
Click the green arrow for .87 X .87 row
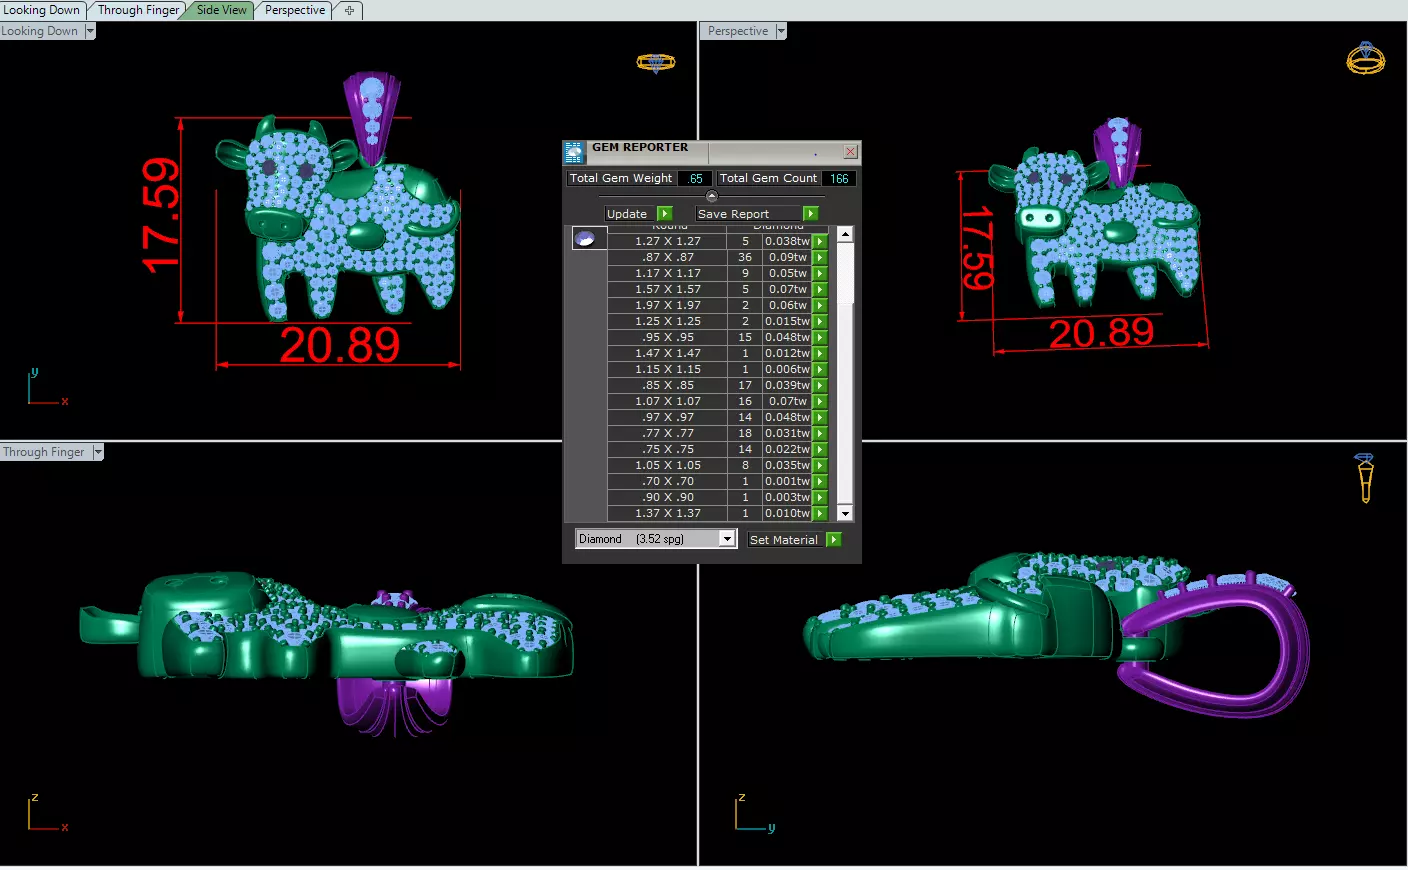[820, 257]
